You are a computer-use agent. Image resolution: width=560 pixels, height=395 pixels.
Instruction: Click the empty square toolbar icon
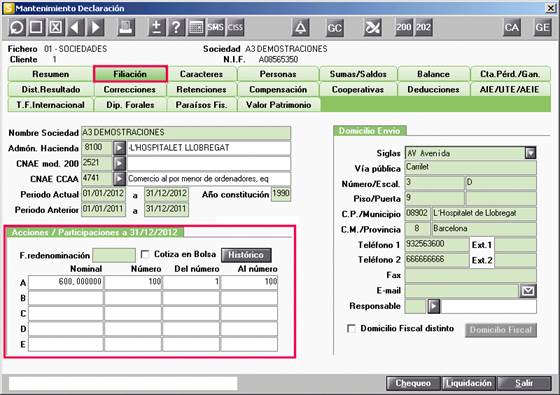(36, 28)
